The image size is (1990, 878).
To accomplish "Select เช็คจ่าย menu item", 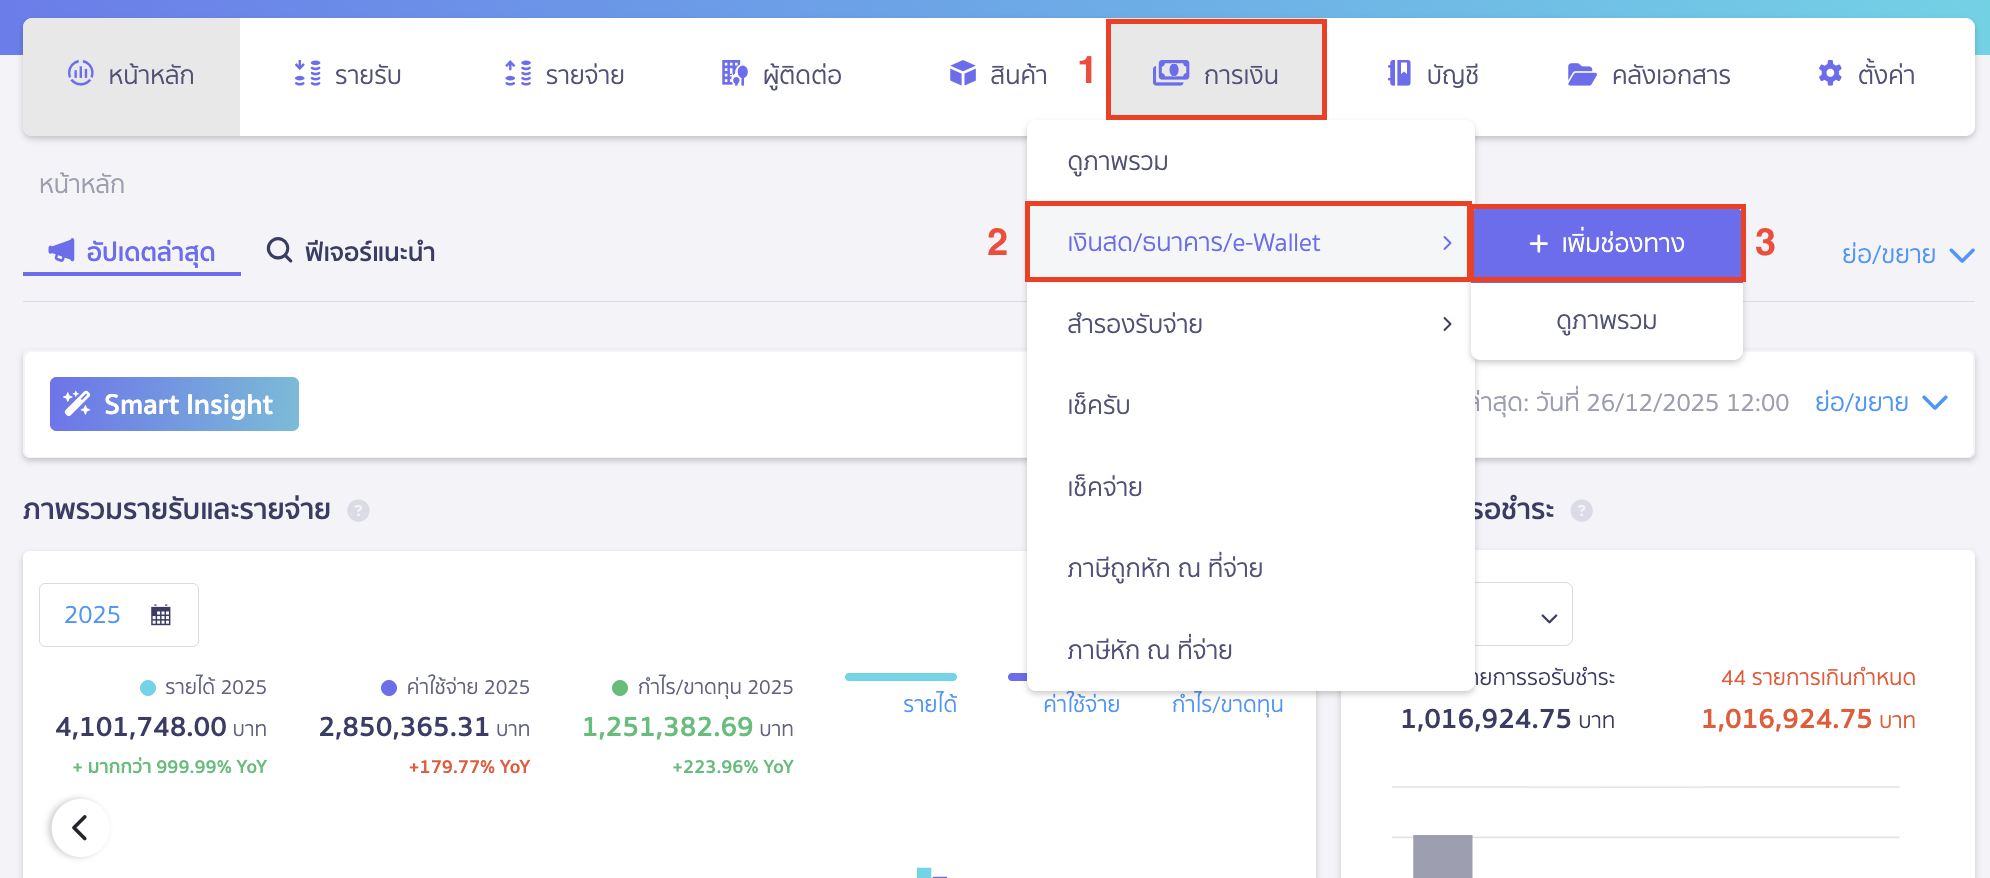I will [1250, 487].
